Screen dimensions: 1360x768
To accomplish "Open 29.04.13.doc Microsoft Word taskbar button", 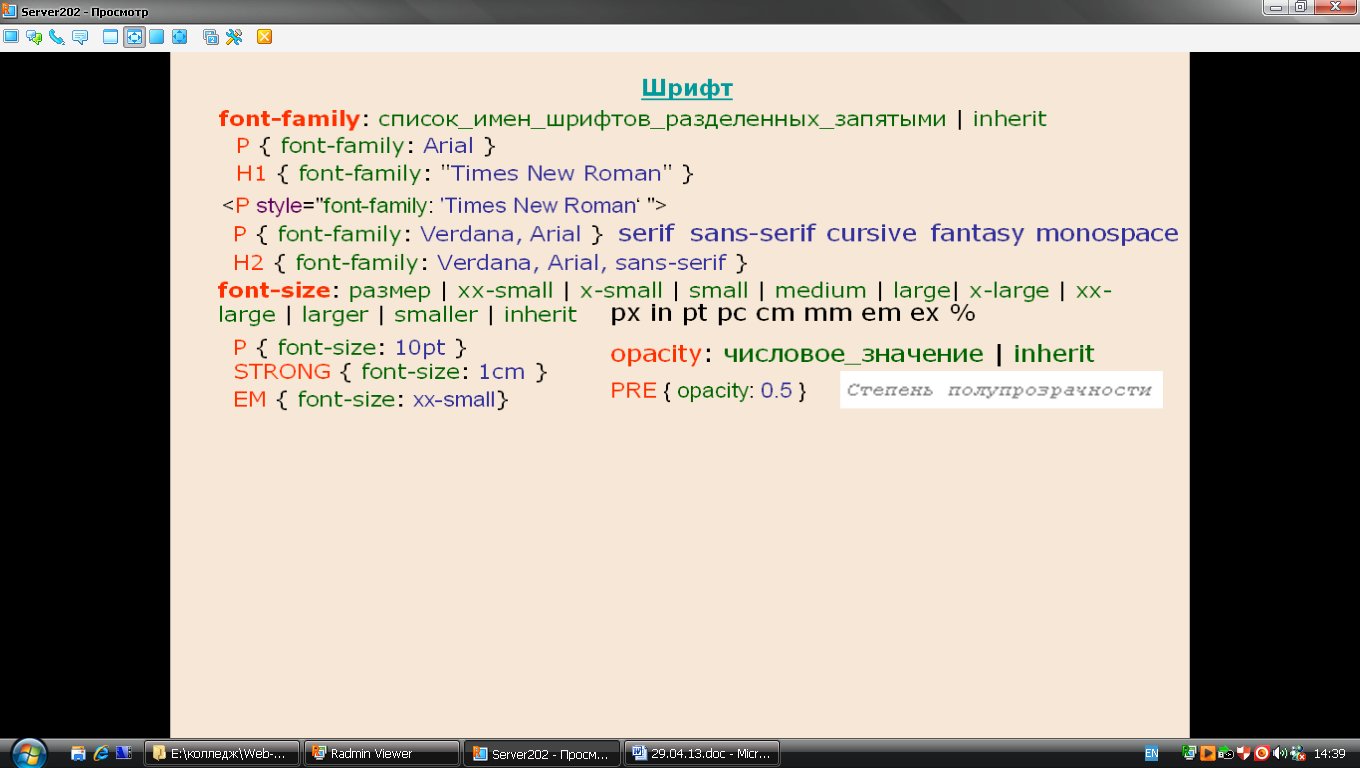I will pyautogui.click(x=702, y=754).
